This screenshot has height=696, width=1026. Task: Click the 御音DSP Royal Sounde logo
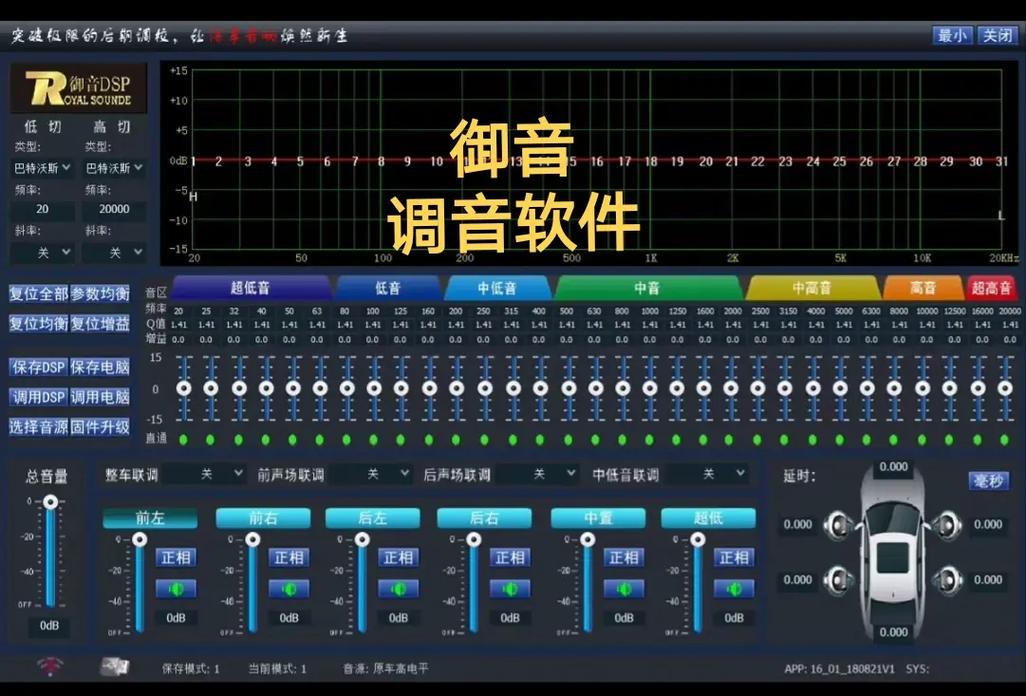click(78, 88)
